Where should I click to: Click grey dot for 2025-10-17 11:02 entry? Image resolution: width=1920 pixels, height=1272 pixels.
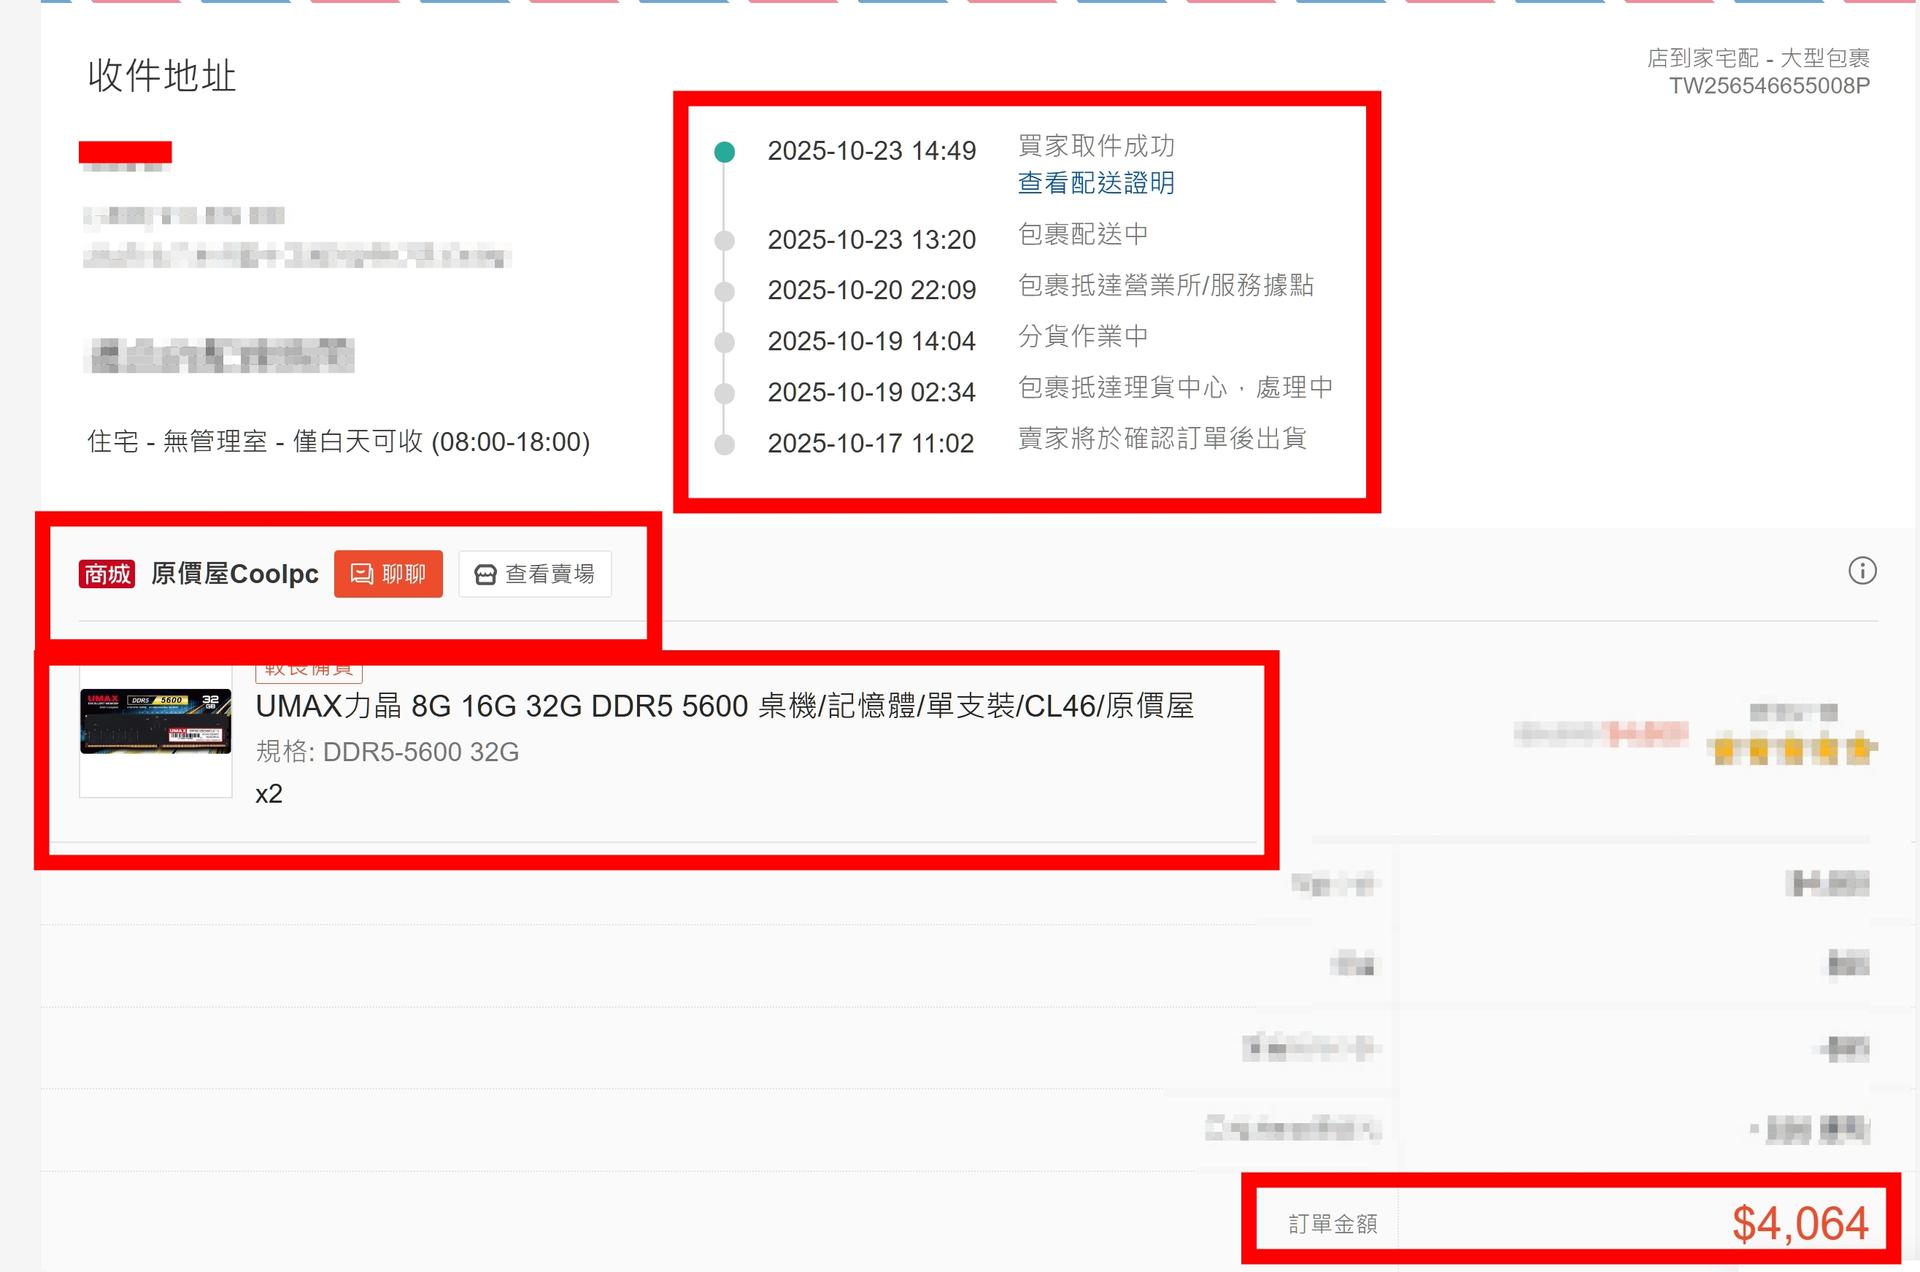tap(725, 444)
